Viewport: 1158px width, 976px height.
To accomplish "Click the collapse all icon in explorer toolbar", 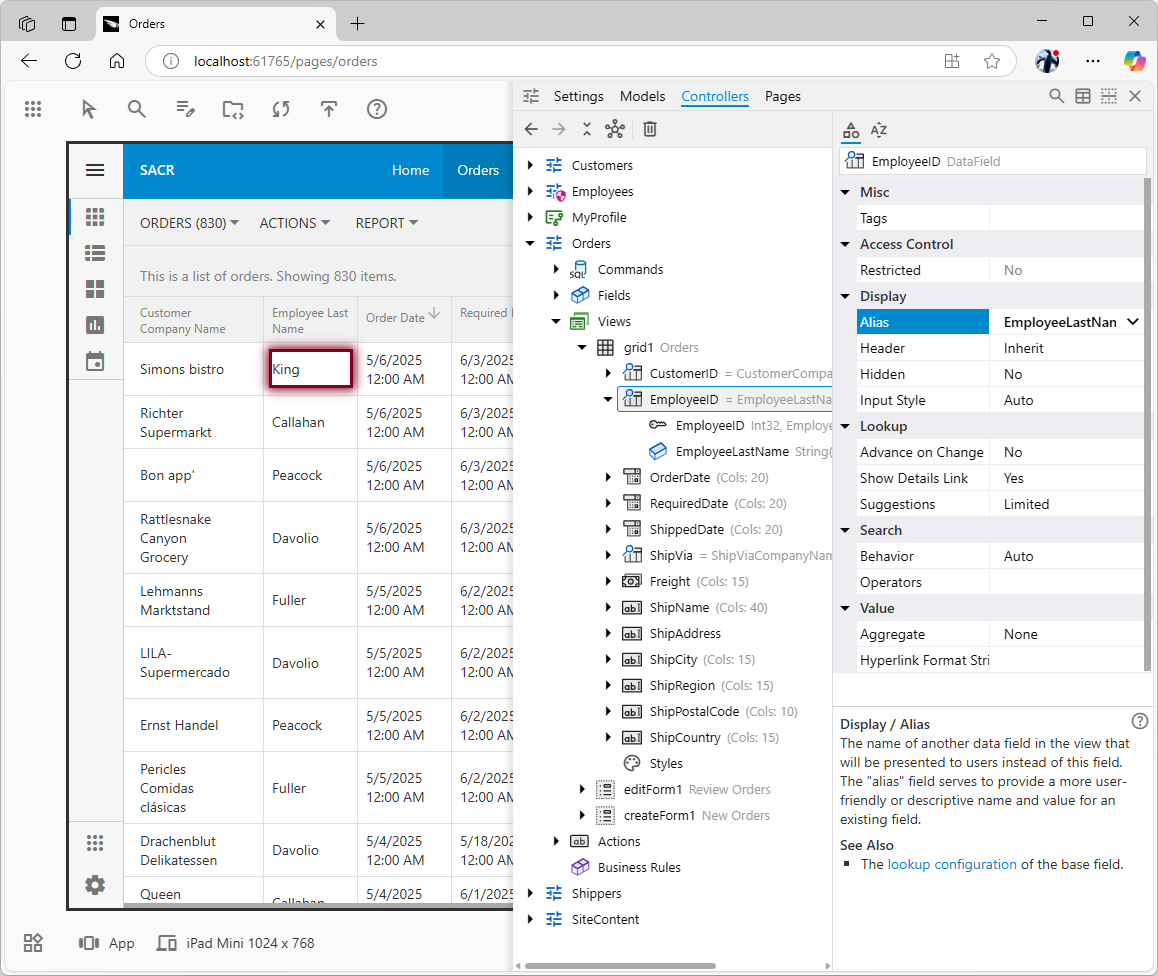I will pos(586,129).
